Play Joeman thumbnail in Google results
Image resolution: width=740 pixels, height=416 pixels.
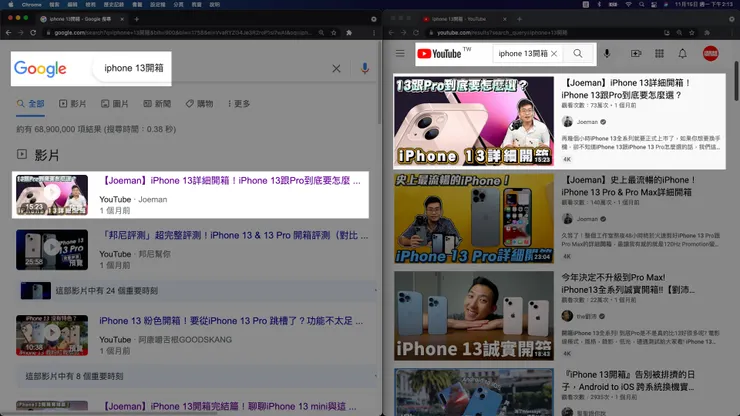click(52, 195)
